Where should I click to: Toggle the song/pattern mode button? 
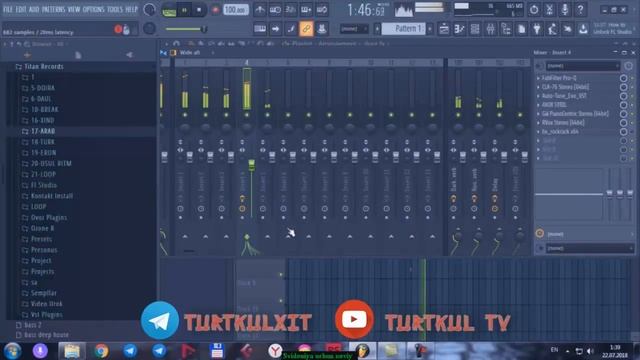(169, 10)
